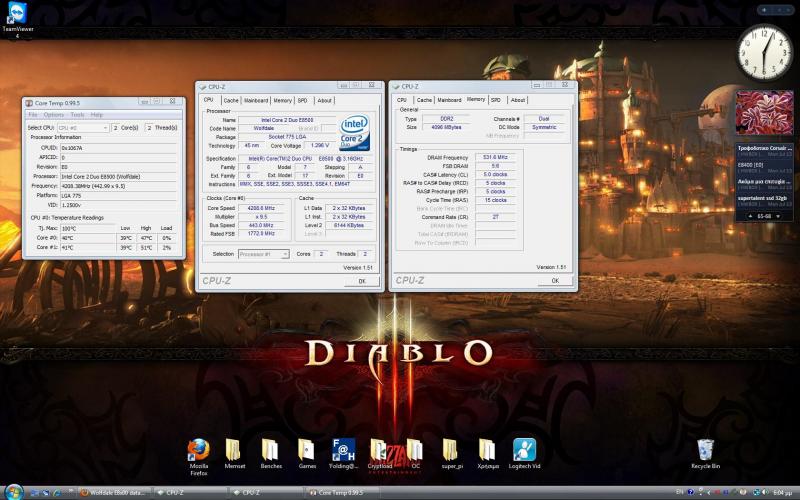Click OK in the right CPU-Z memory window
800x500 pixels.
pyautogui.click(x=555, y=281)
